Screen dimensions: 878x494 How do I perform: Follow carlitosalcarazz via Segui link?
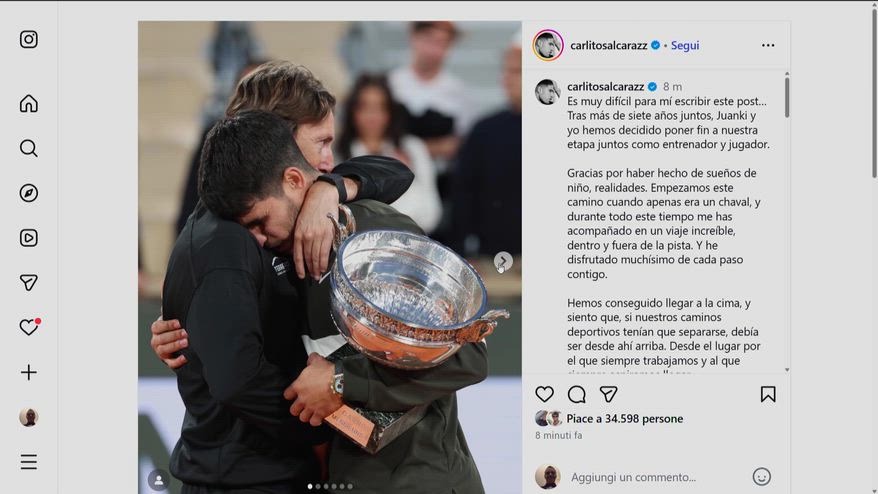tap(685, 45)
